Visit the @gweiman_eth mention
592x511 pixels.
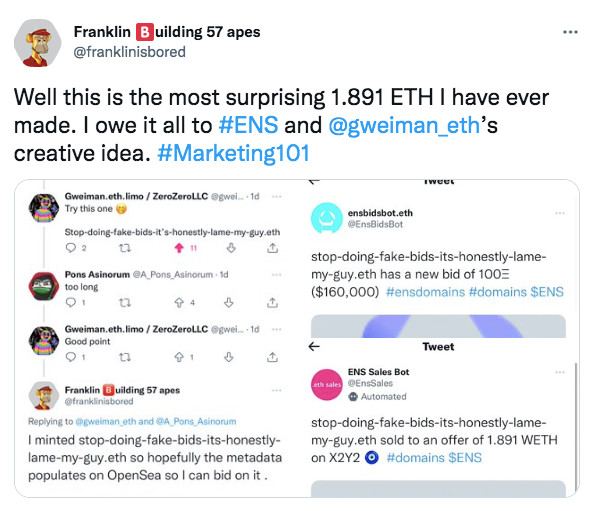[x=404, y=125]
